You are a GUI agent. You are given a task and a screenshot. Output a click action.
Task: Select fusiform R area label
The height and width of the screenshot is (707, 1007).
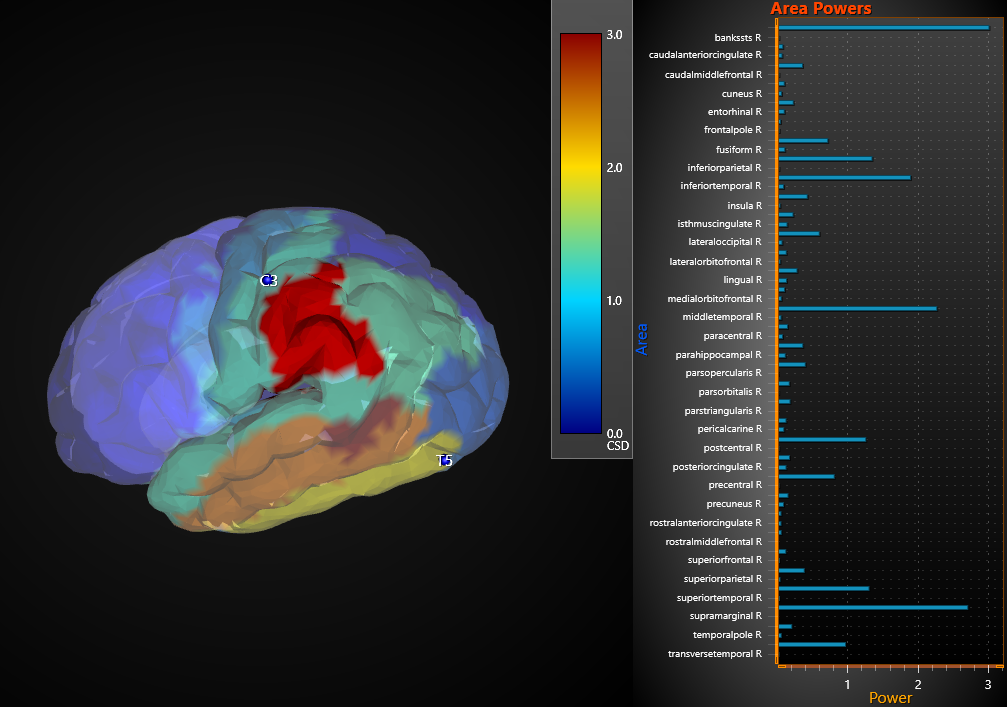(x=739, y=150)
